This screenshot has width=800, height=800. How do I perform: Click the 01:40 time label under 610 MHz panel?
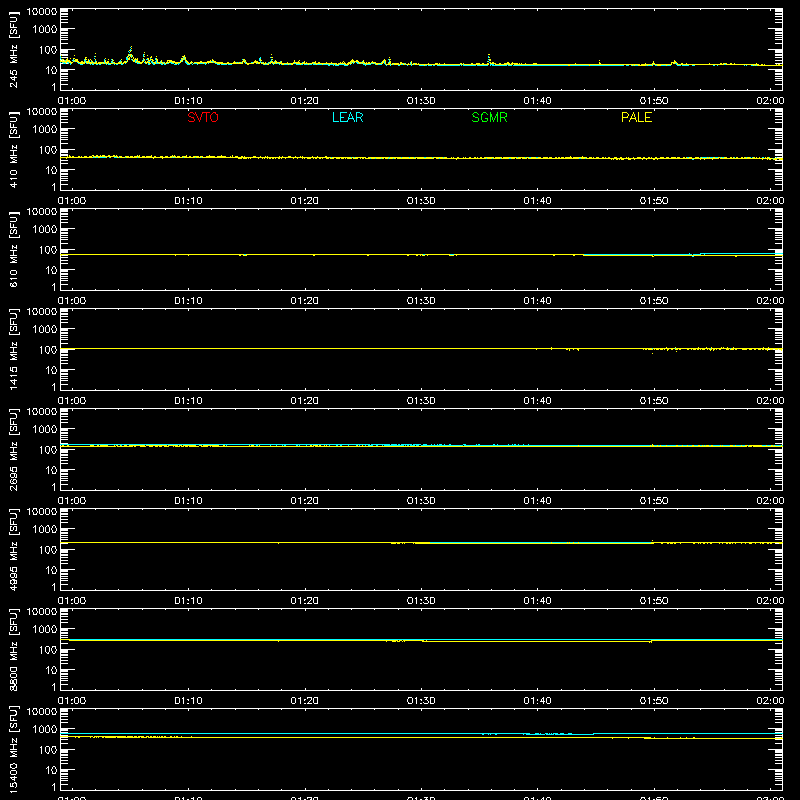537,301
